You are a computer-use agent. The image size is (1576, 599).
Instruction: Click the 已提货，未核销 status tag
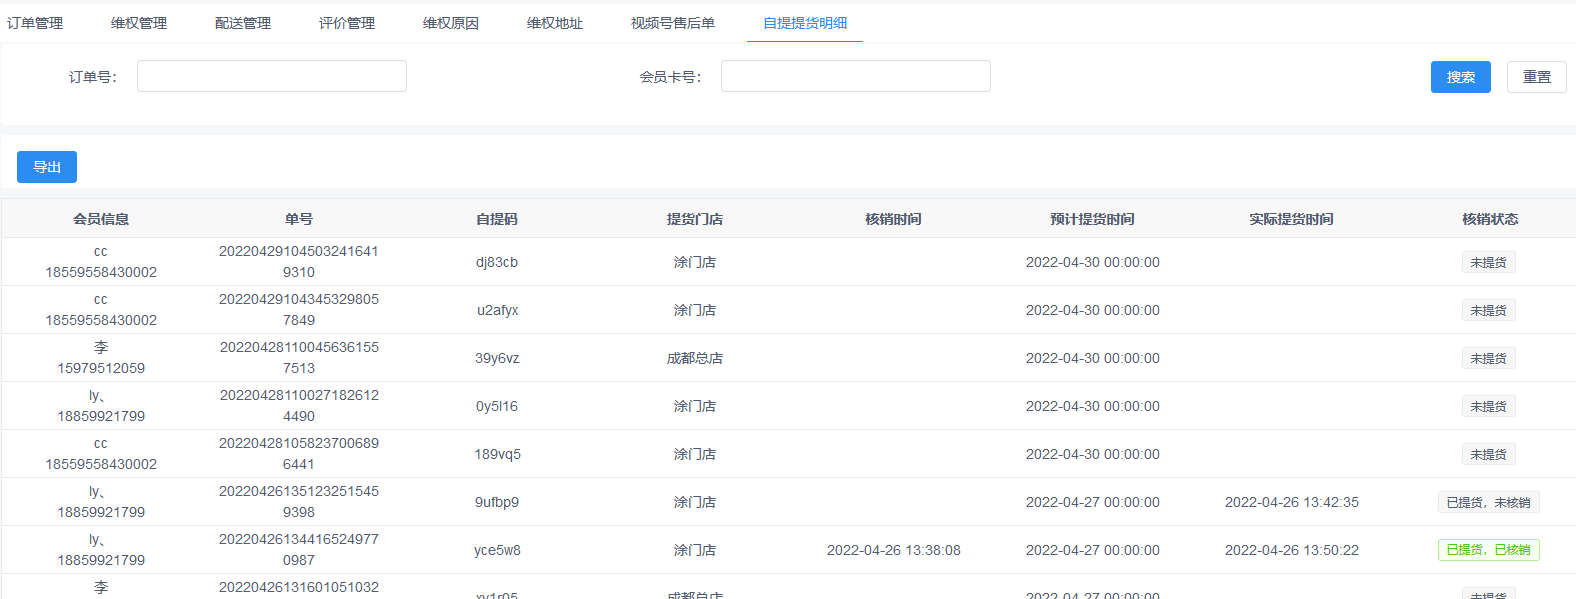pyautogui.click(x=1488, y=502)
